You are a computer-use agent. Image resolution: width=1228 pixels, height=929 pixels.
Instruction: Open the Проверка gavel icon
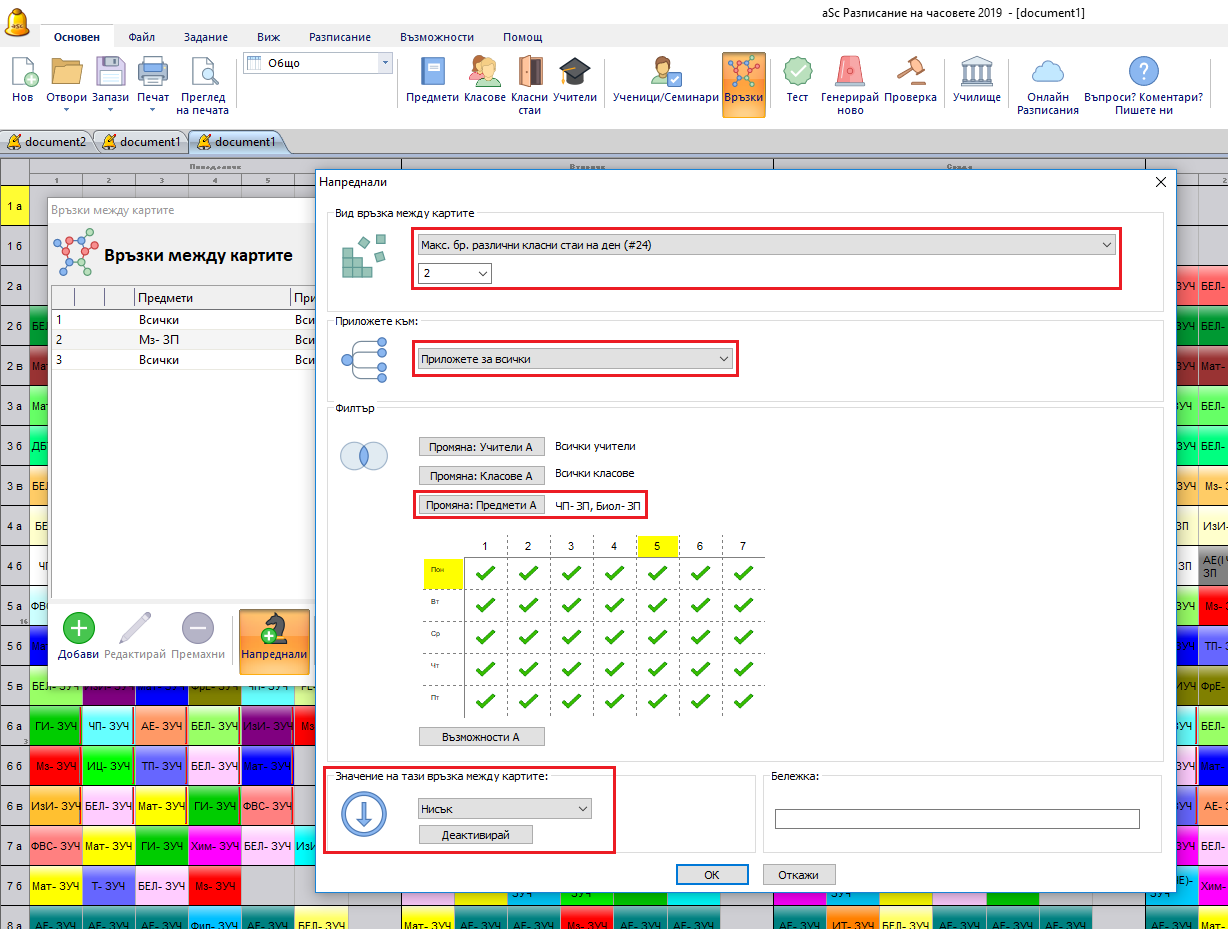[910, 79]
